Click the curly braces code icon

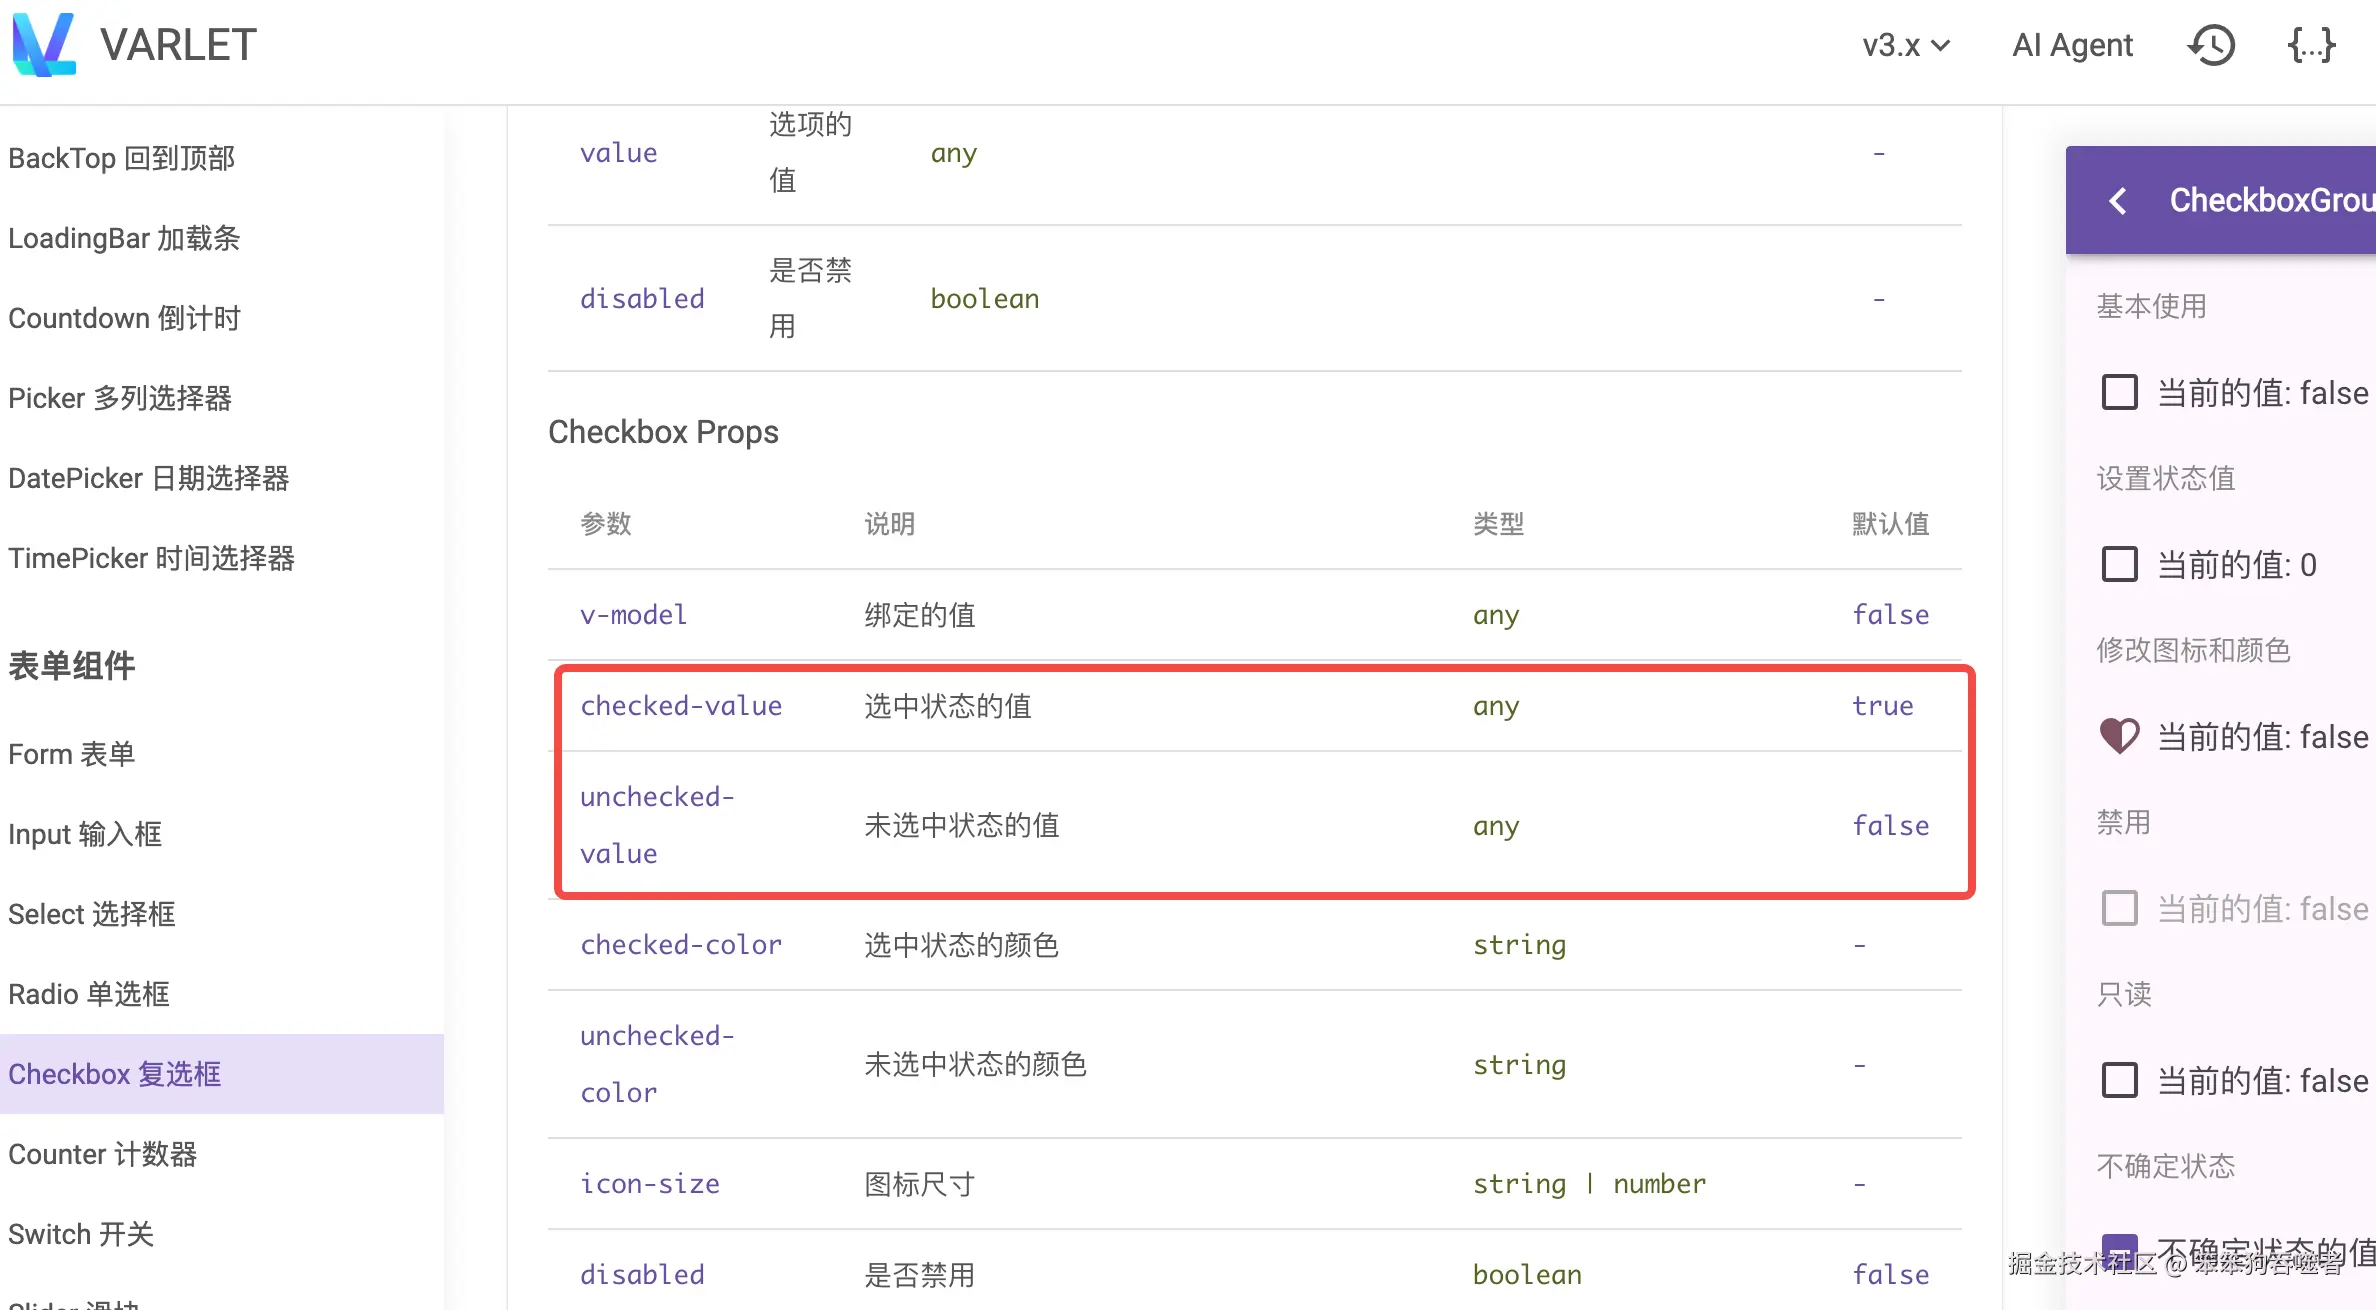(2311, 45)
